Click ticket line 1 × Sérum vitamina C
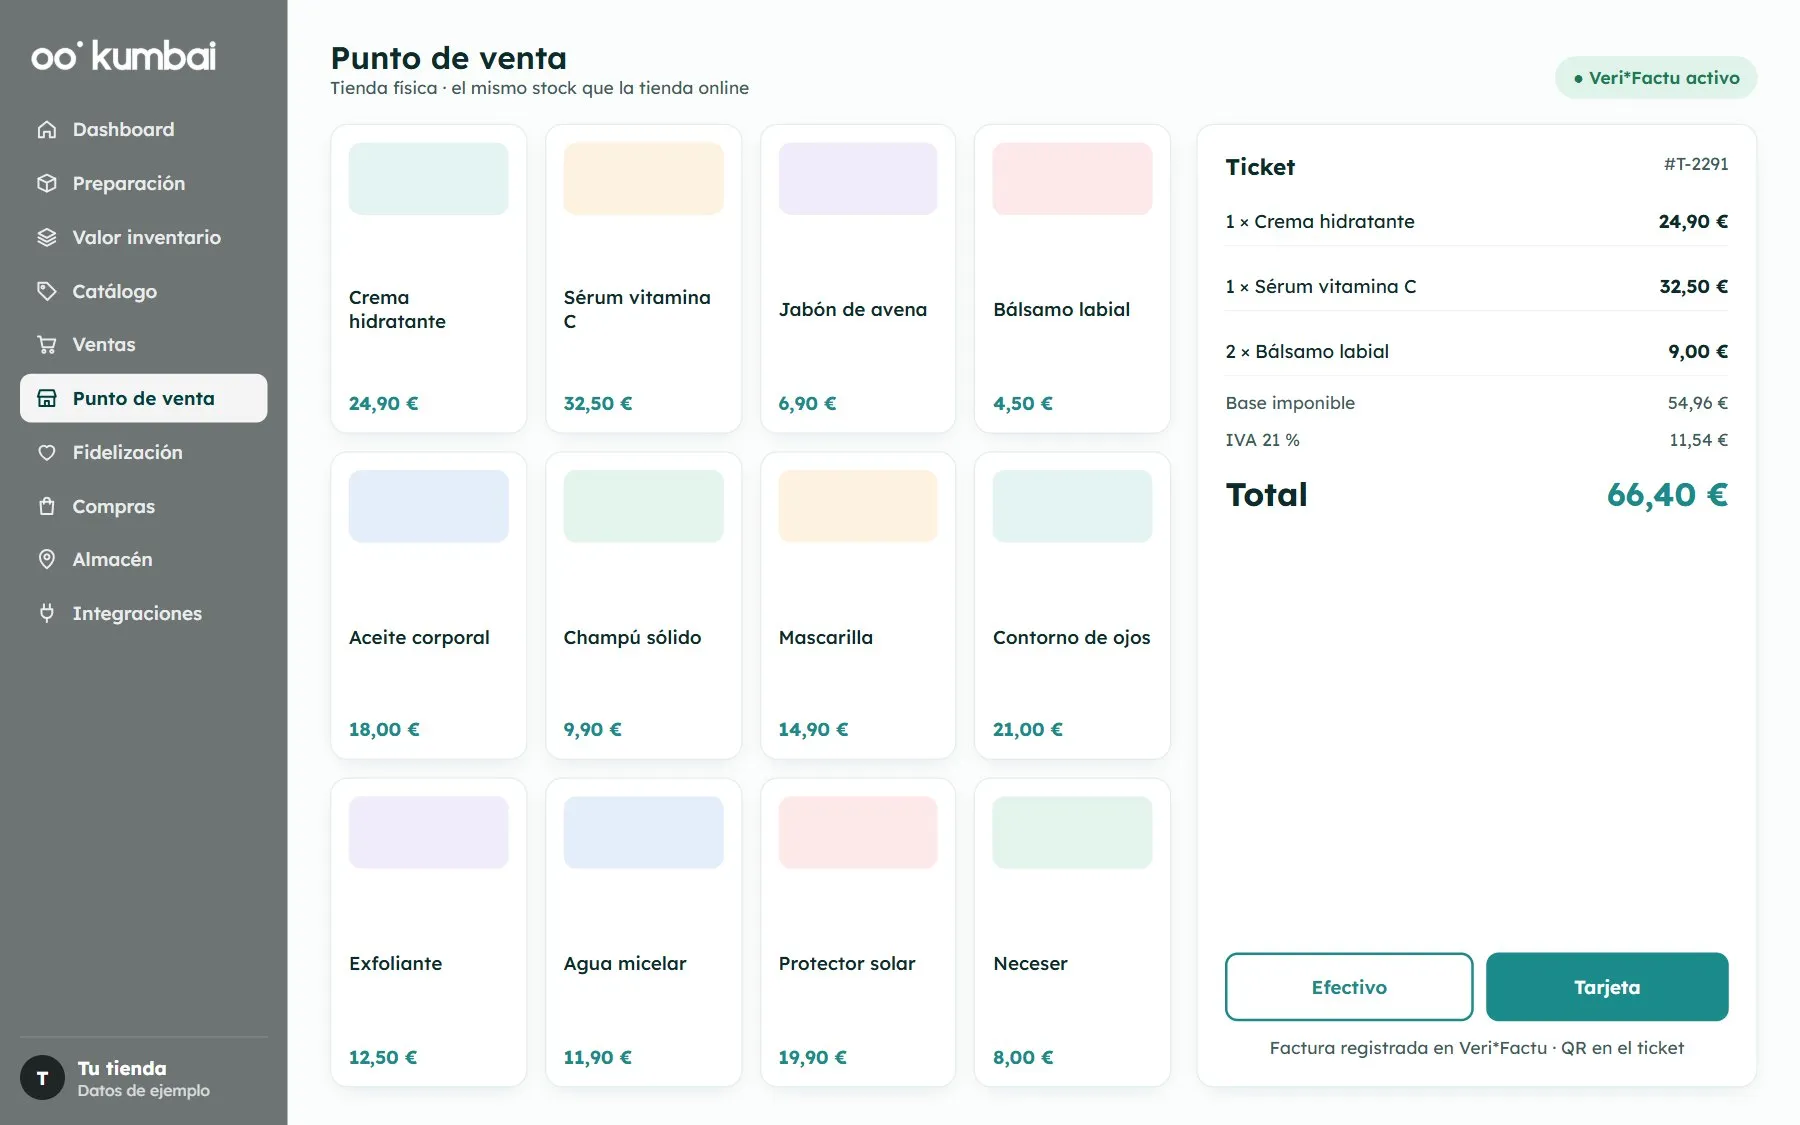The image size is (1800, 1125). pos(1477,287)
